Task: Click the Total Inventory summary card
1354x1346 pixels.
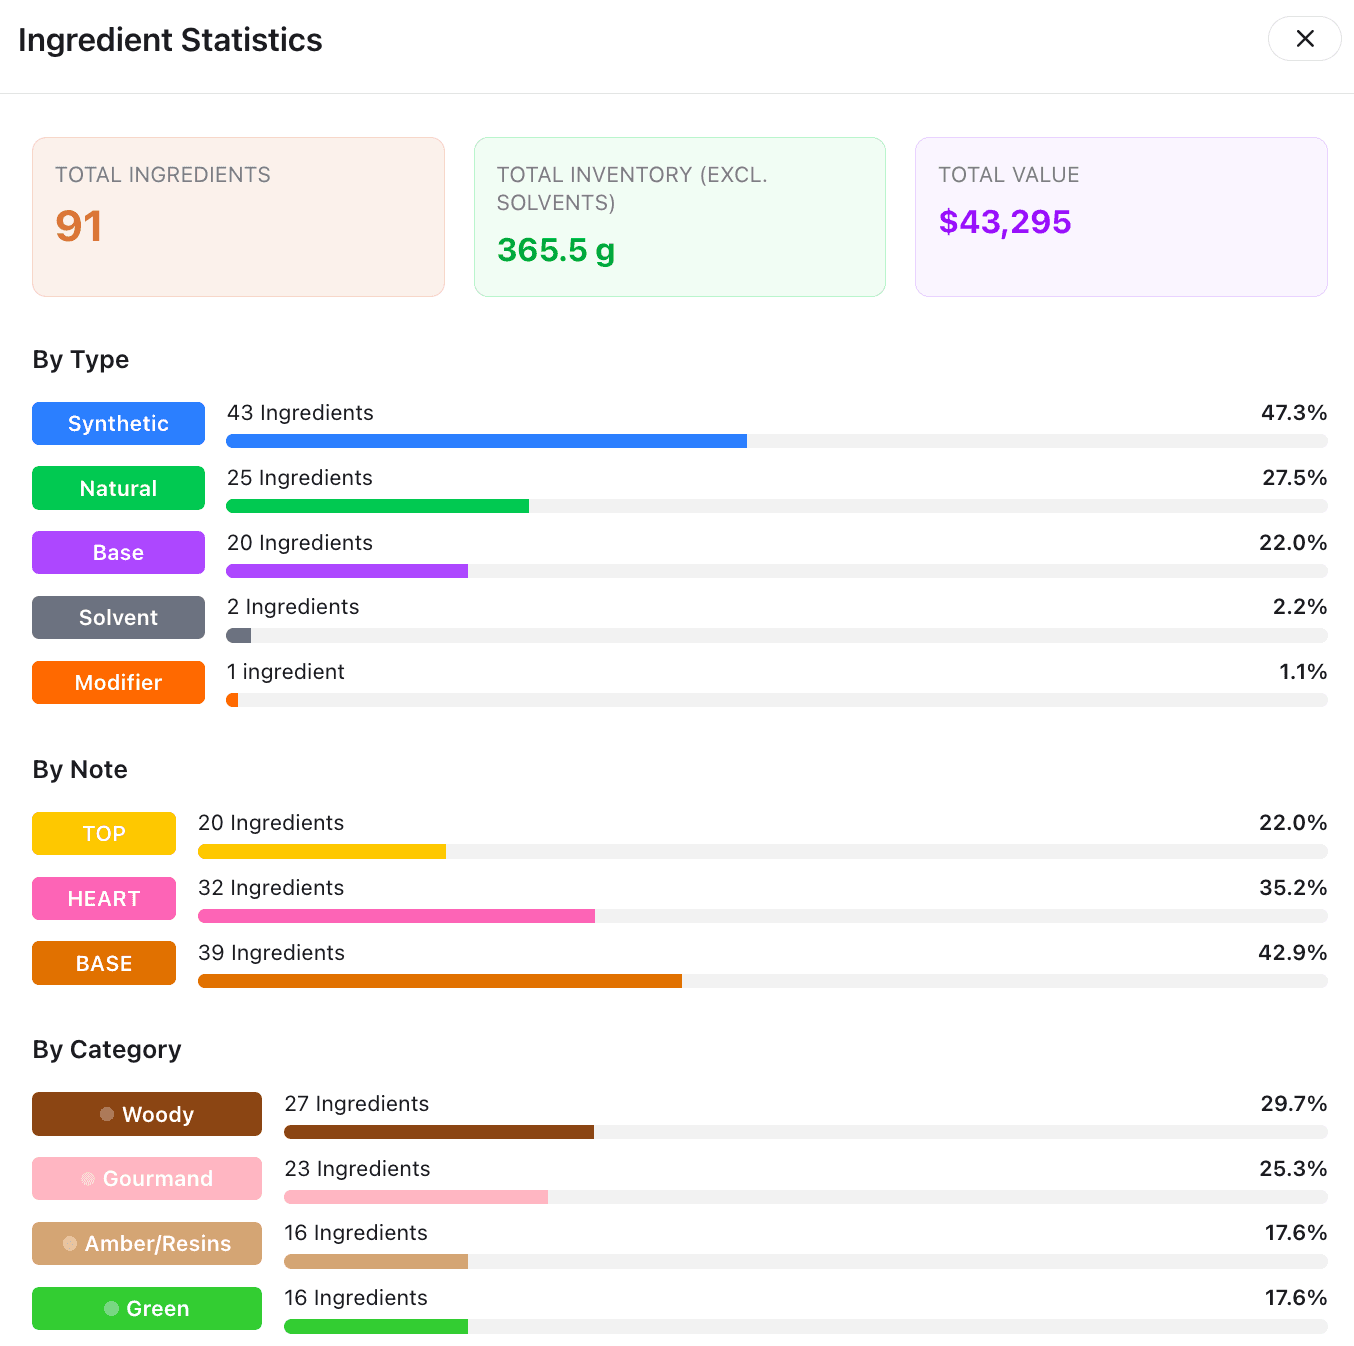Action: (x=679, y=217)
